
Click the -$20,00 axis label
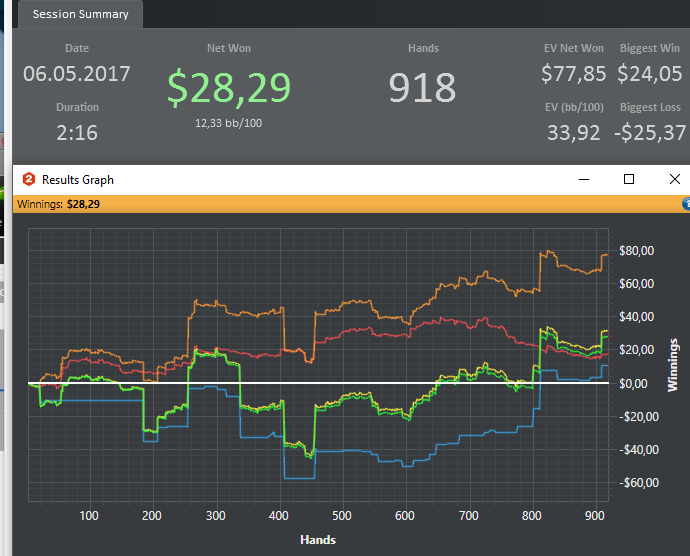tap(639, 416)
